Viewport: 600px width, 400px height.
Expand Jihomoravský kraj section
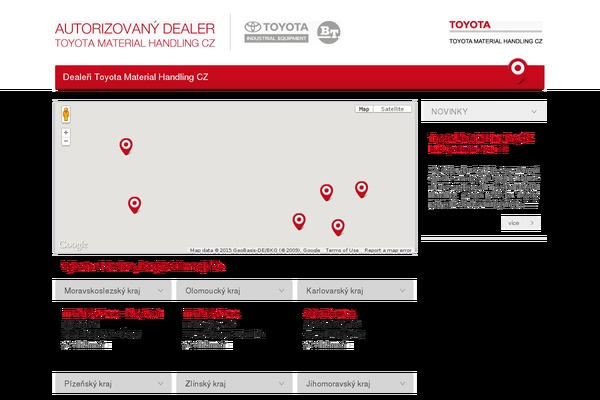[x=356, y=383]
